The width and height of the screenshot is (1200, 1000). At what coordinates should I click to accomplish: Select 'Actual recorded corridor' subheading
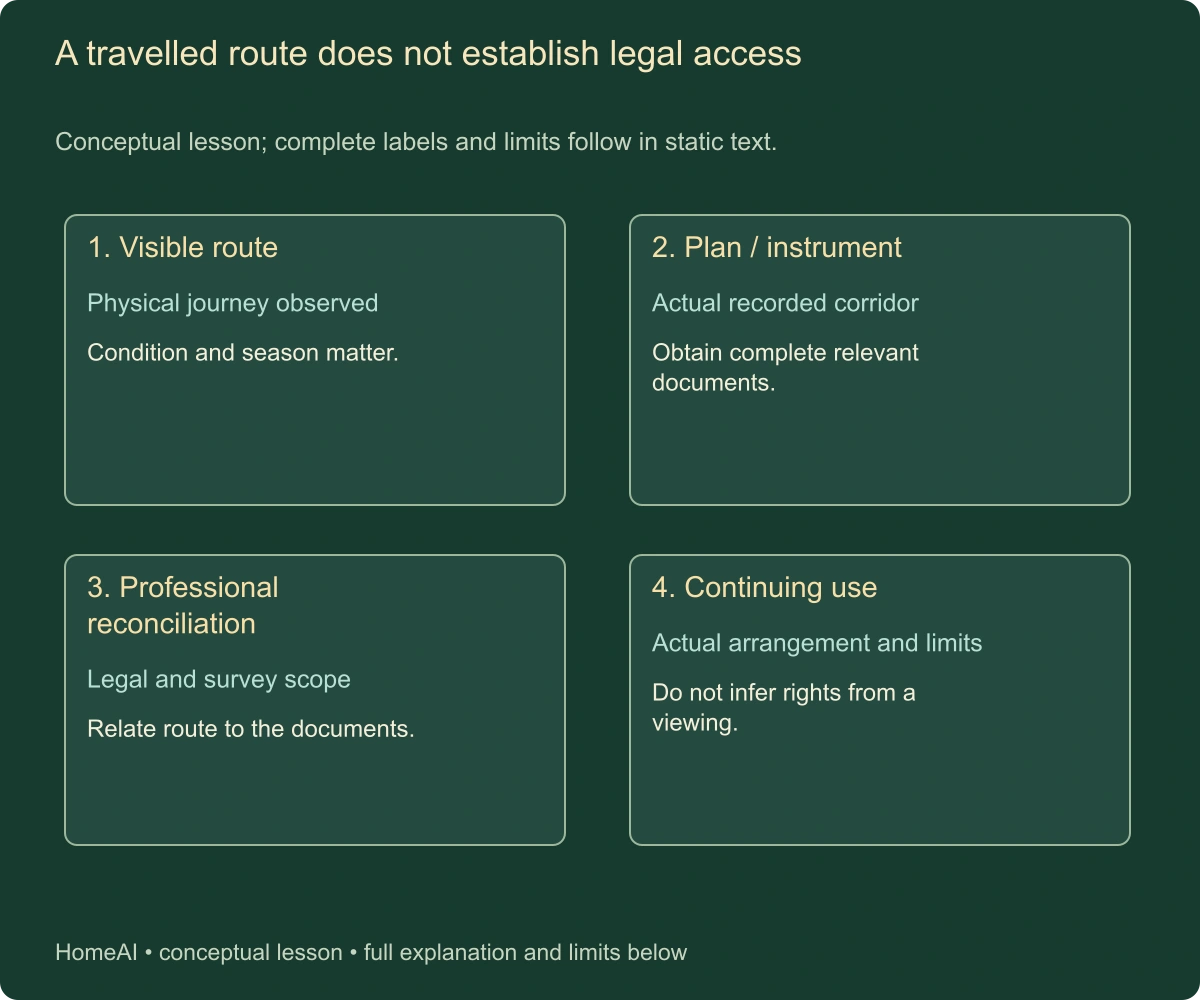(x=785, y=303)
